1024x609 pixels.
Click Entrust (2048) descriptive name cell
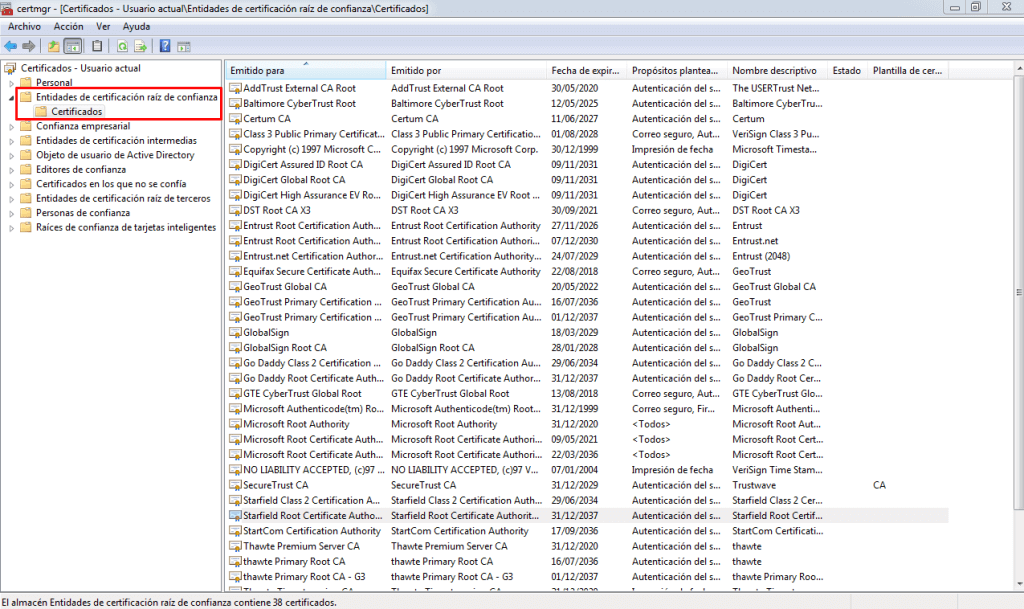pyautogui.click(x=761, y=256)
